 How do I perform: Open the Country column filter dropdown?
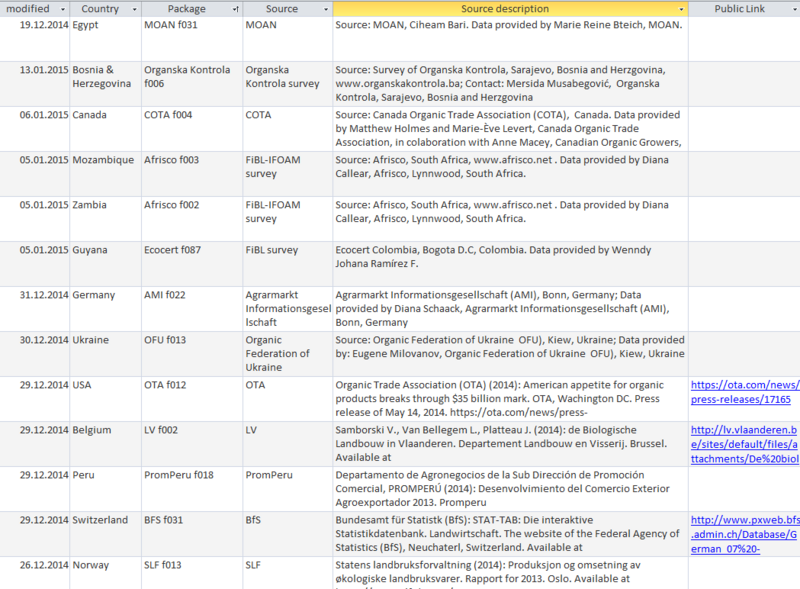[x=134, y=9]
